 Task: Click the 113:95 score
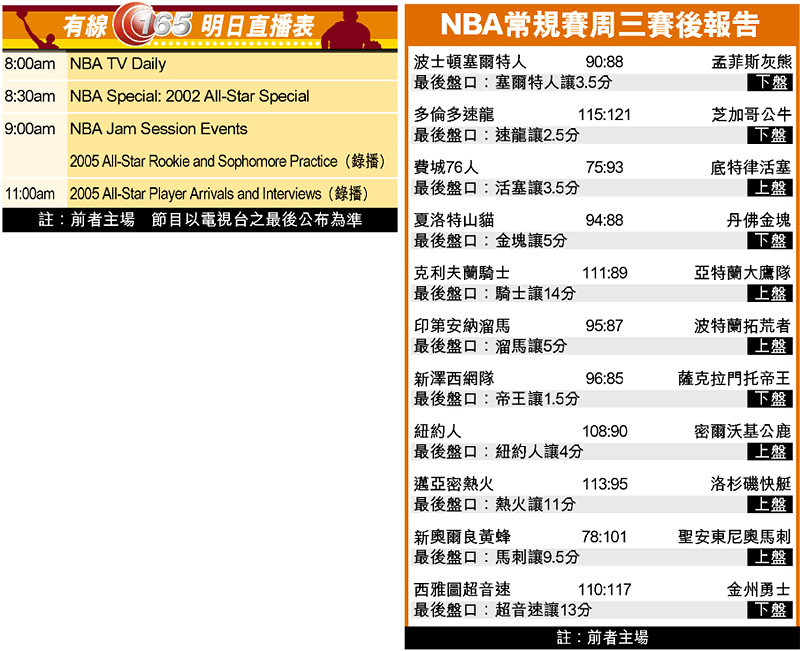[x=605, y=484]
